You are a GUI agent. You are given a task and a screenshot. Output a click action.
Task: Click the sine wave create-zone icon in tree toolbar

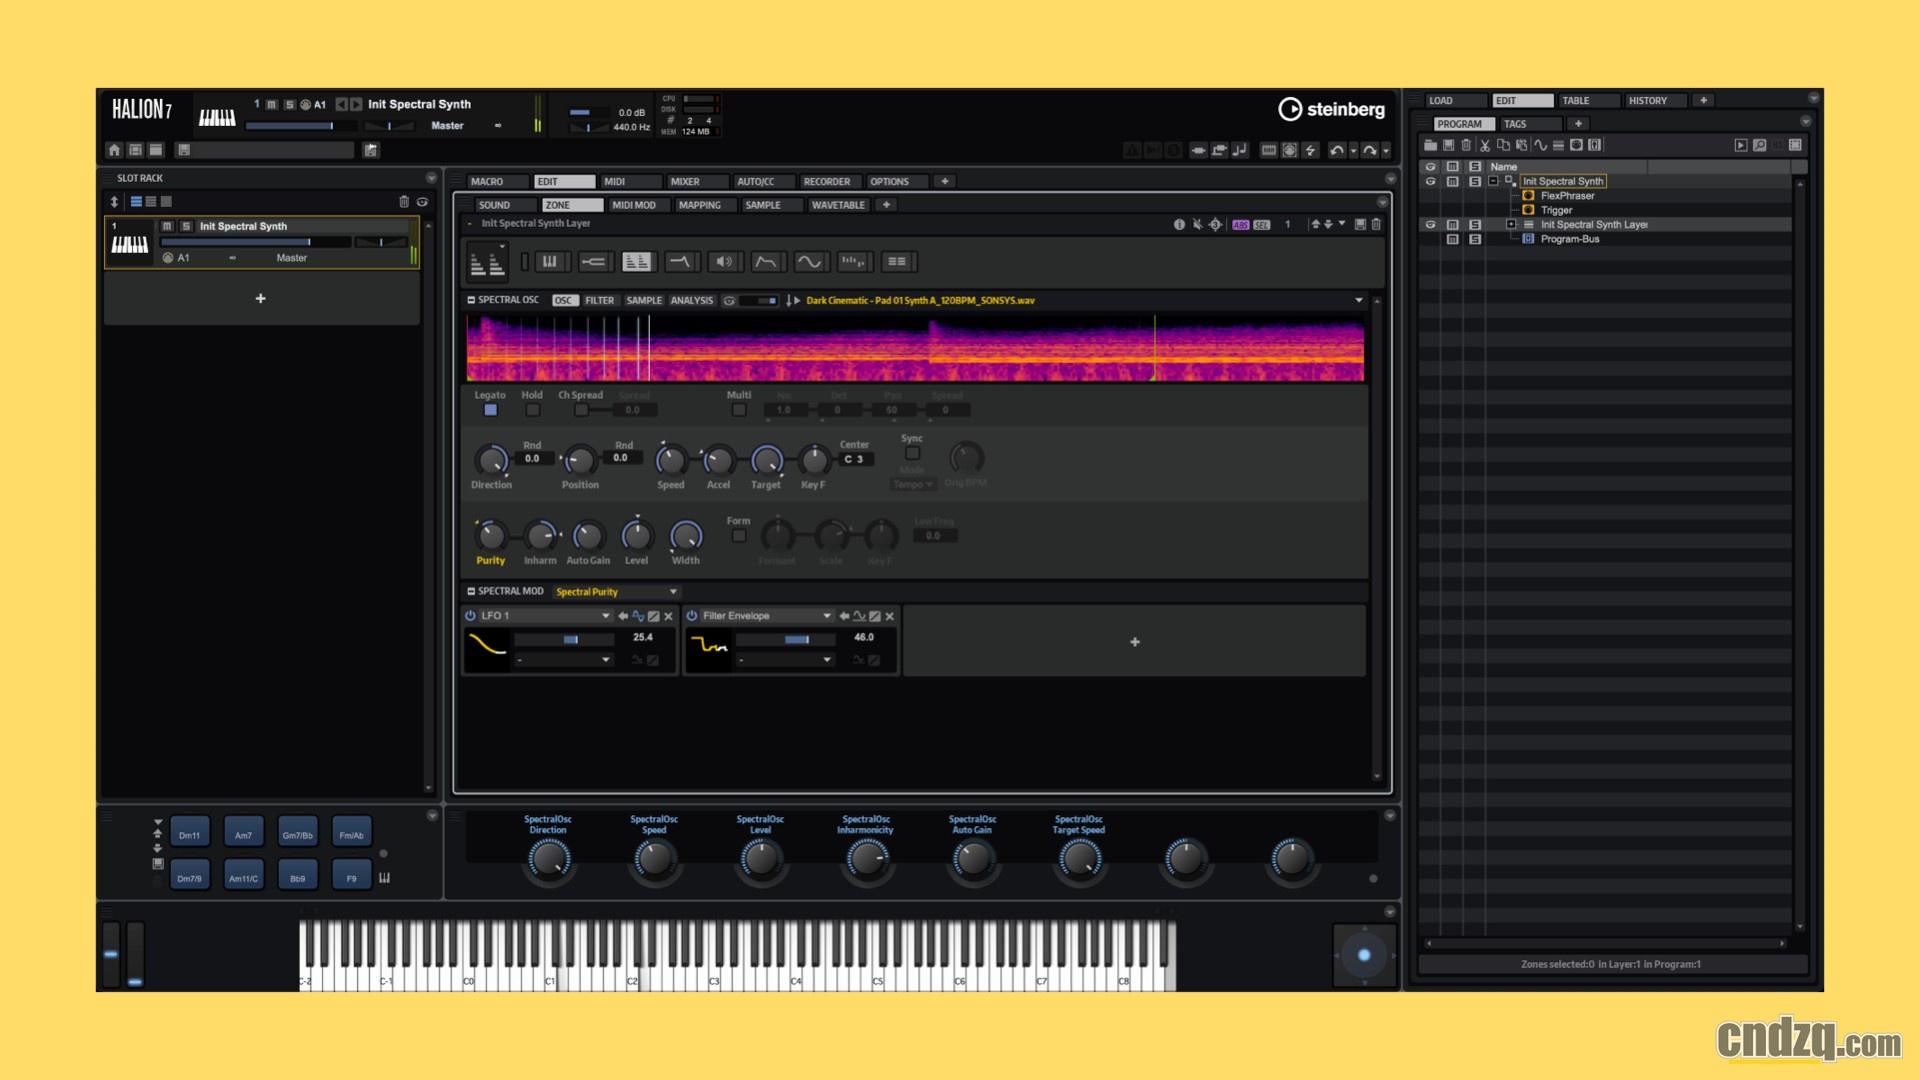pos(1540,145)
